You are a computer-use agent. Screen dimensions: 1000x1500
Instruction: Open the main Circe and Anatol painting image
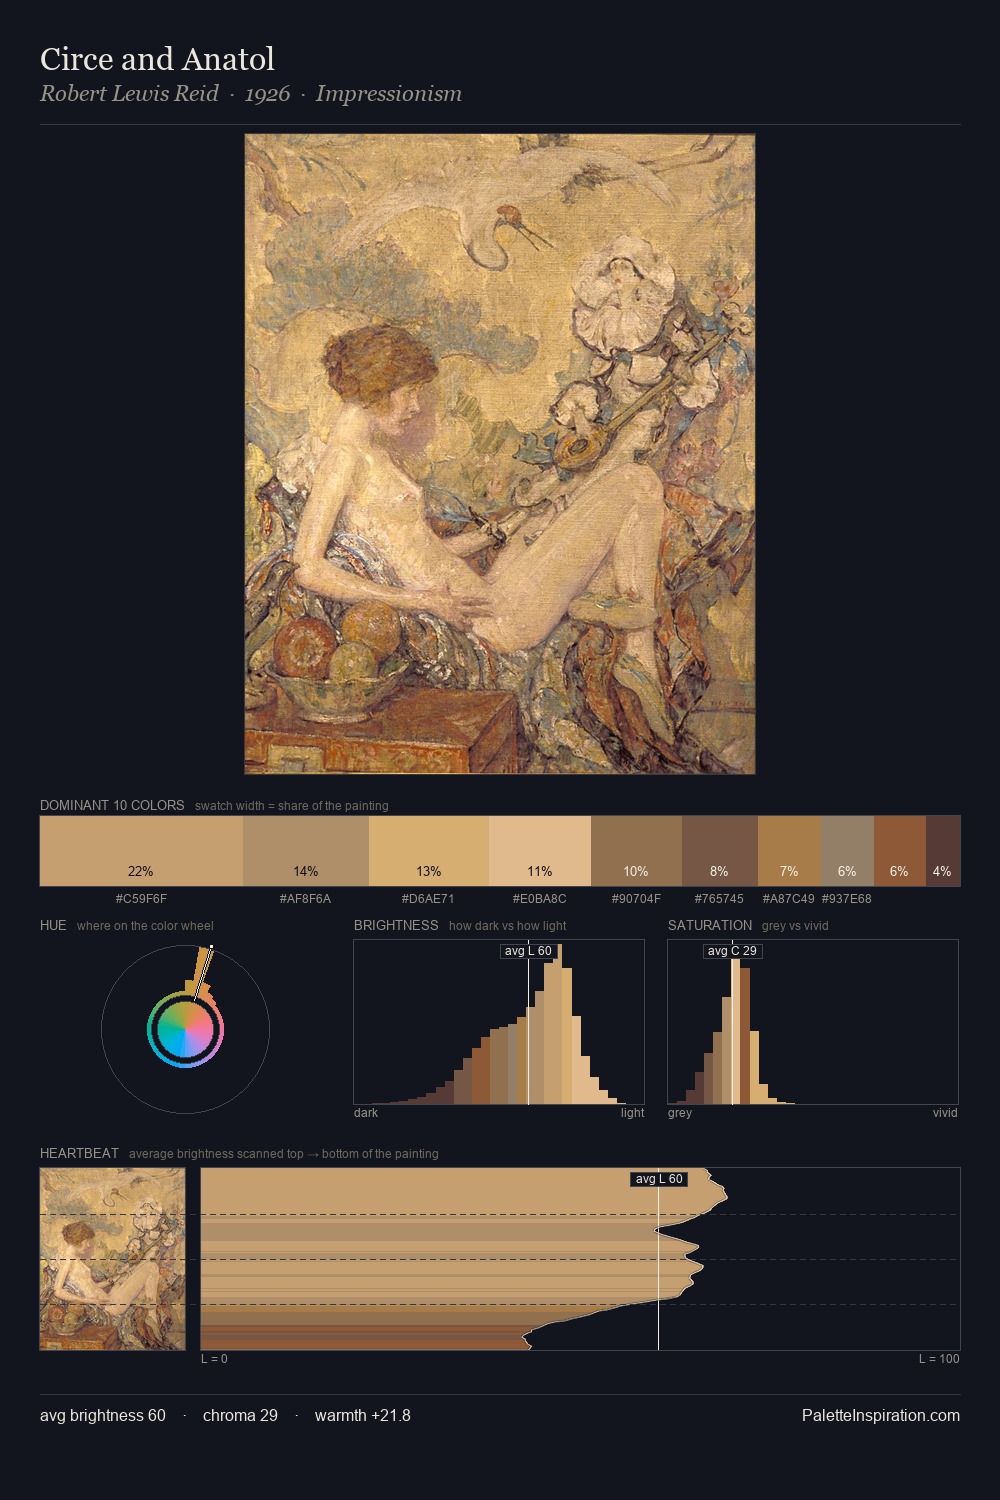pos(500,454)
